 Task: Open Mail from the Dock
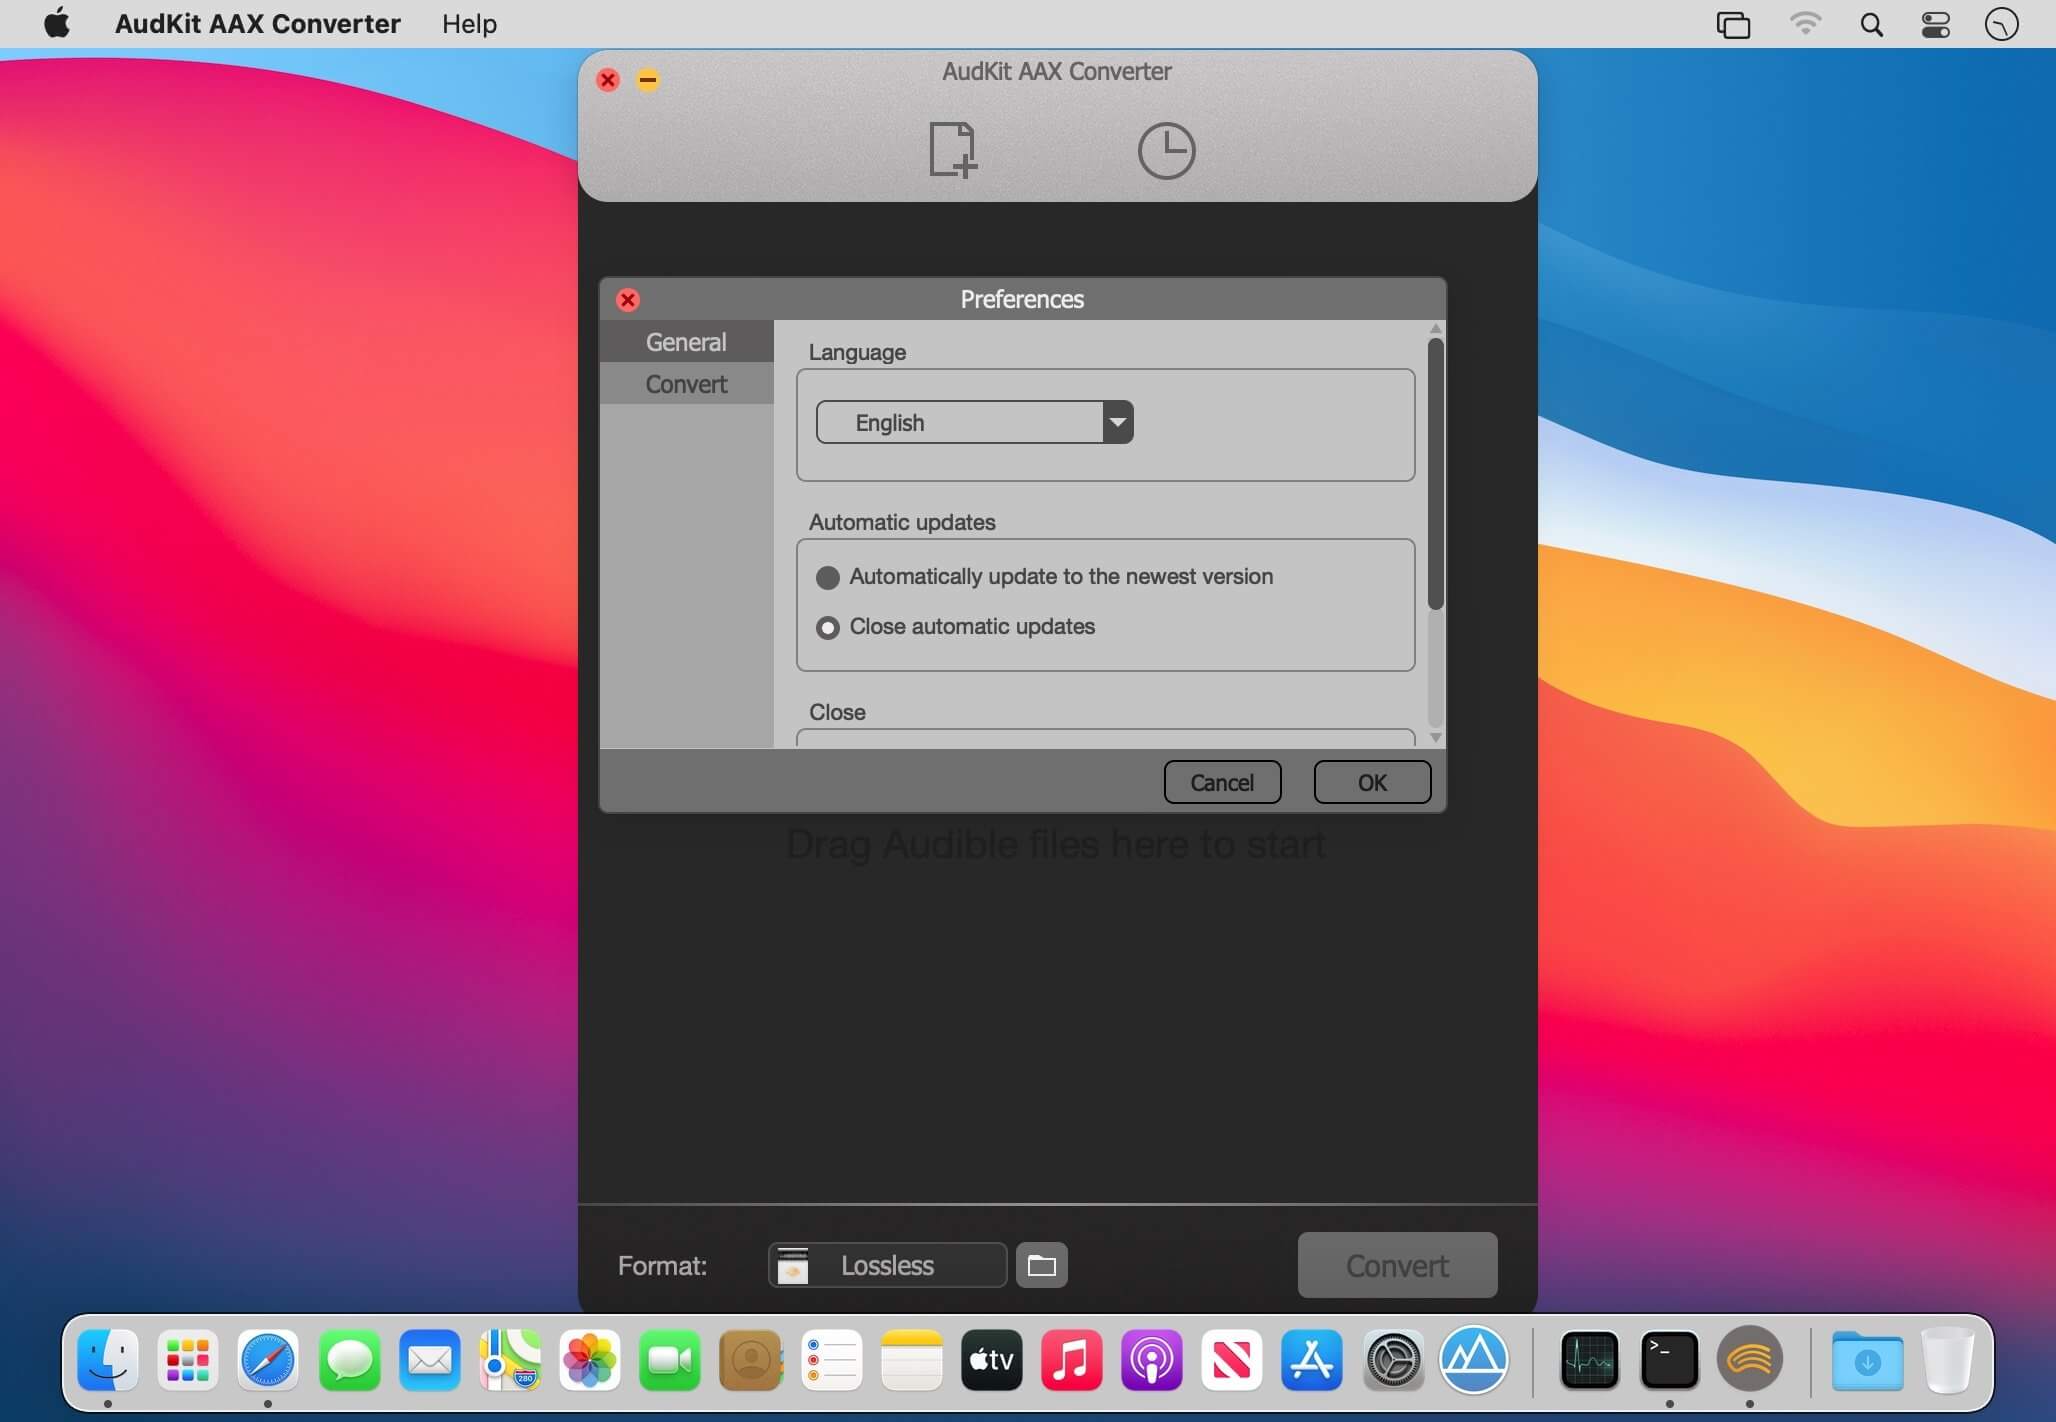coord(429,1359)
